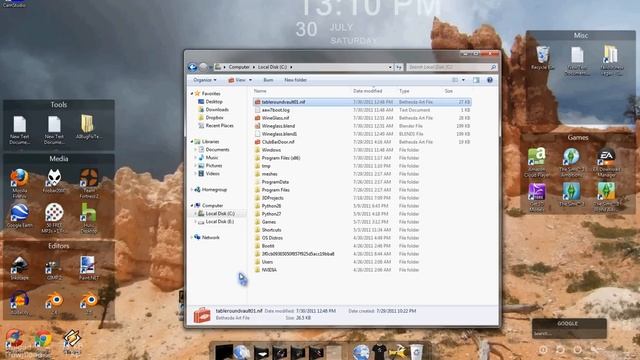This screenshot has height=360, width=640.
Task: Click Local Disk (C:) breadcrumb segment
Action: tap(272, 67)
